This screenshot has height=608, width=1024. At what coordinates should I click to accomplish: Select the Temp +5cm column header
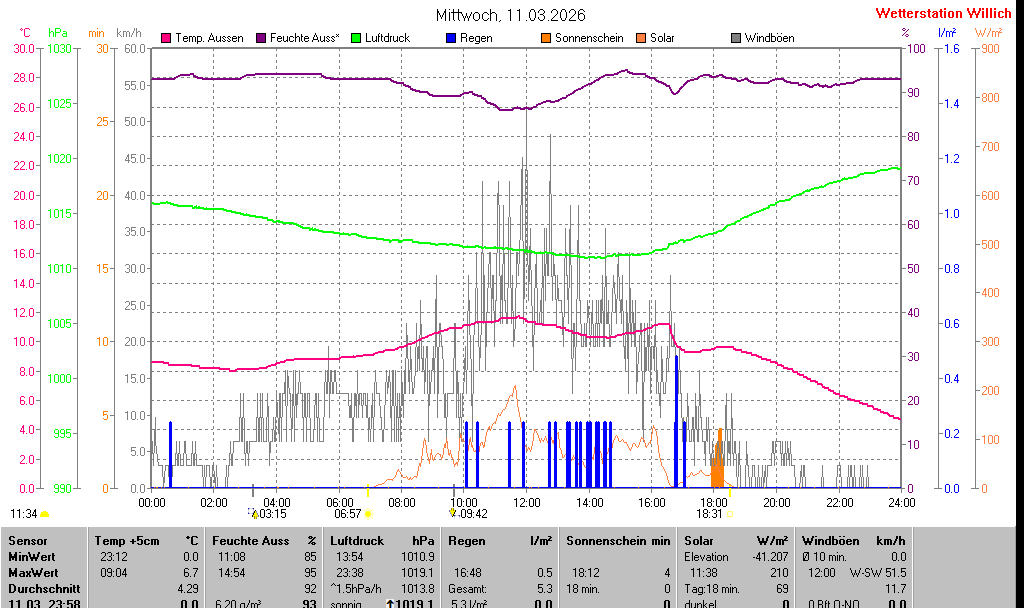click(145, 540)
